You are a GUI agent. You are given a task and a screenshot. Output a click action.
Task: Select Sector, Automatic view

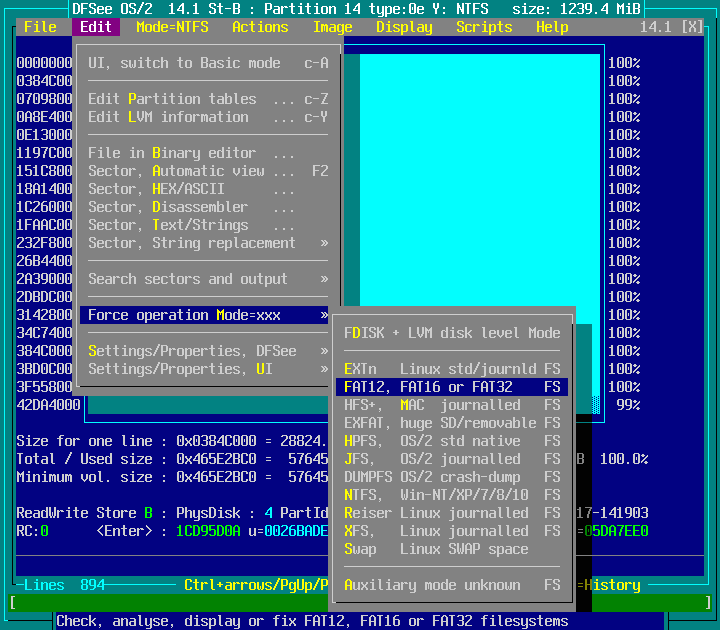click(208, 171)
